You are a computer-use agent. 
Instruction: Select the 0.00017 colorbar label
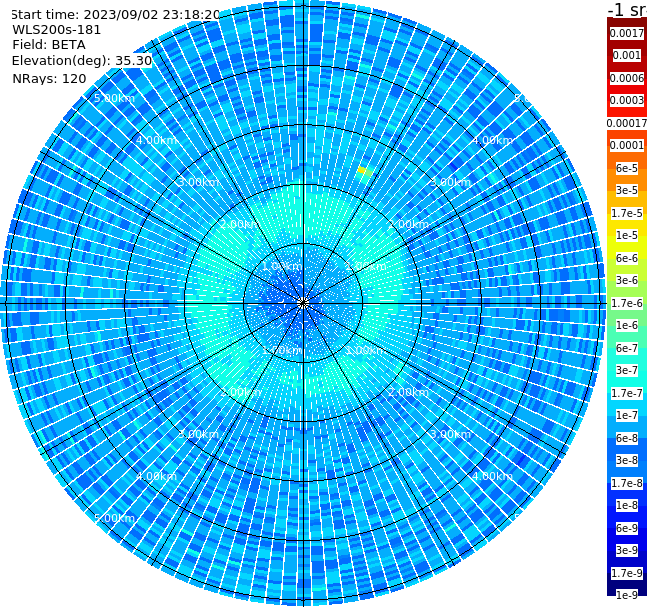627,123
